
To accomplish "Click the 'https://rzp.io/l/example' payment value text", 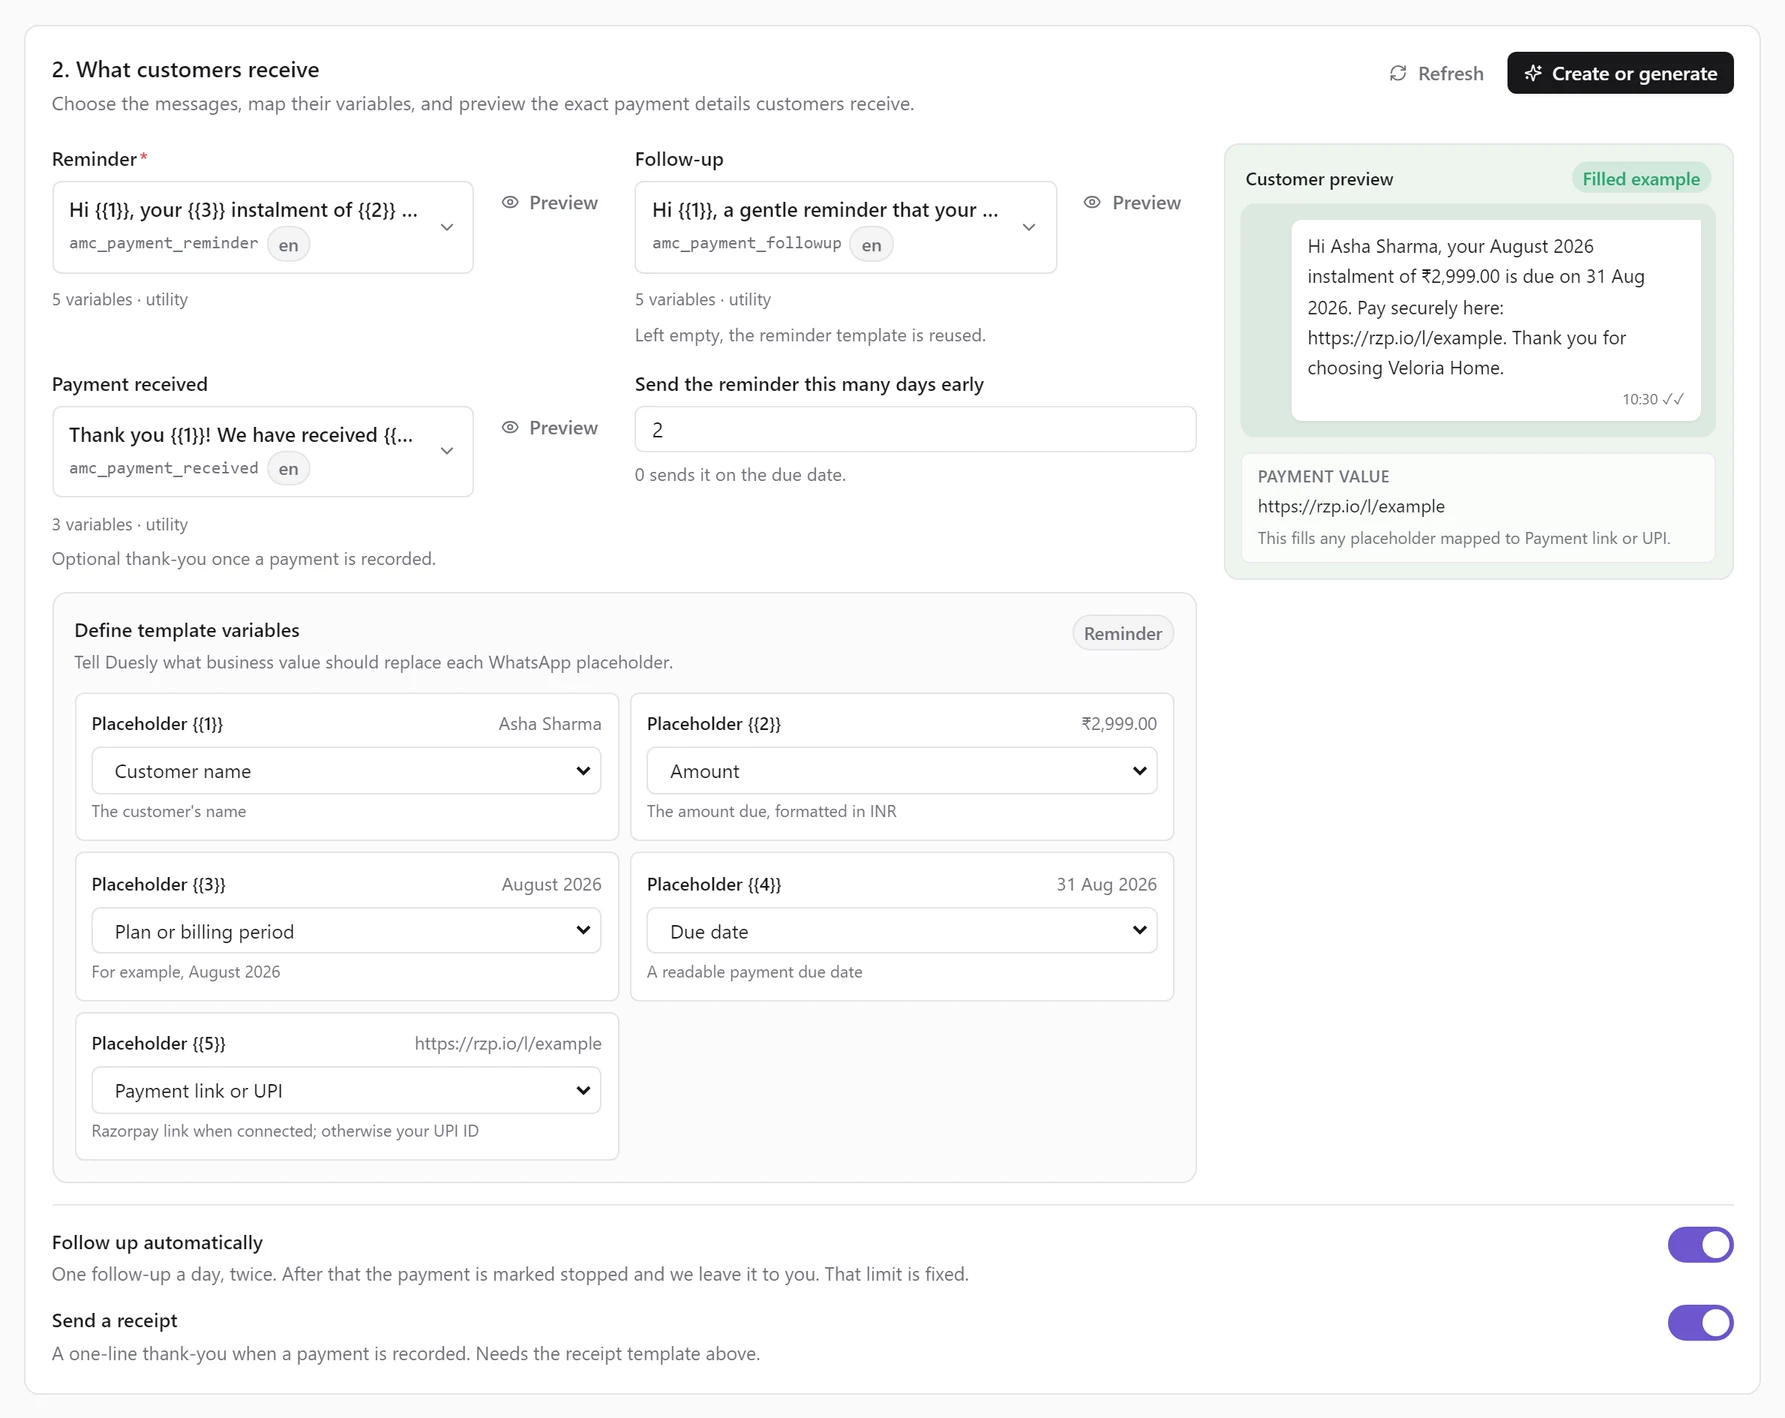I will pyautogui.click(x=1351, y=506).
